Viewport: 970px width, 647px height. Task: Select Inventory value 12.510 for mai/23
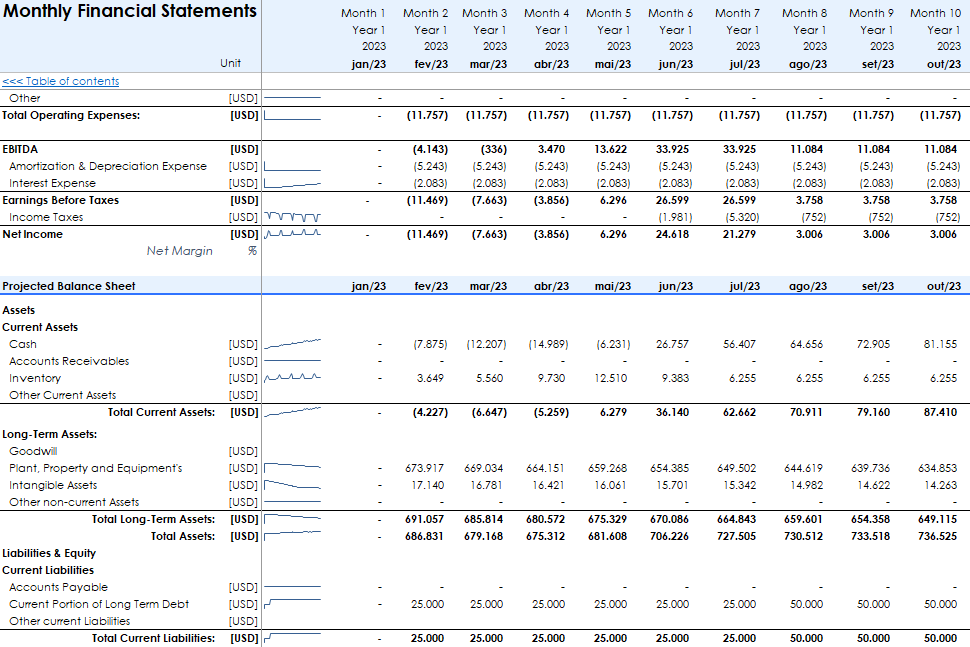610,378
